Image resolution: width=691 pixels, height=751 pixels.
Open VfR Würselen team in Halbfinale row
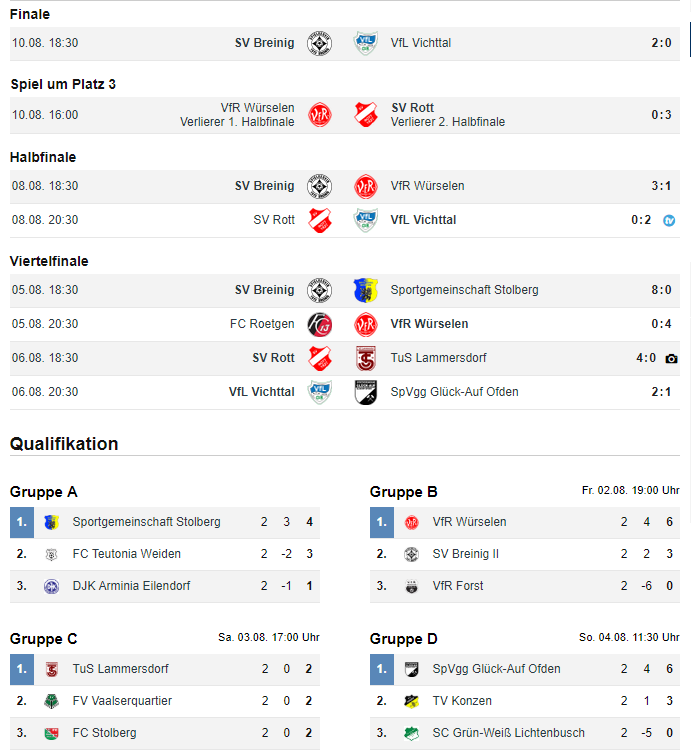click(x=427, y=186)
